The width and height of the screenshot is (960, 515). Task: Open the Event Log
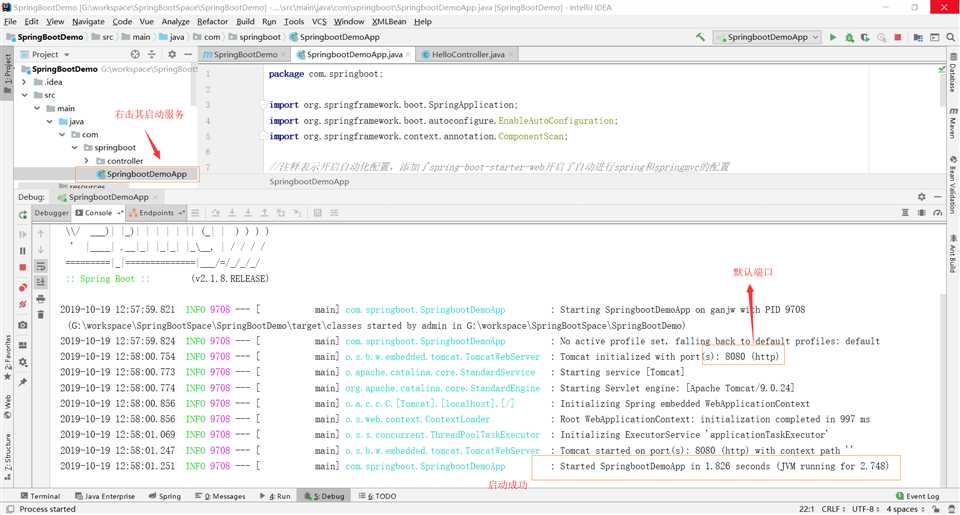(917, 496)
